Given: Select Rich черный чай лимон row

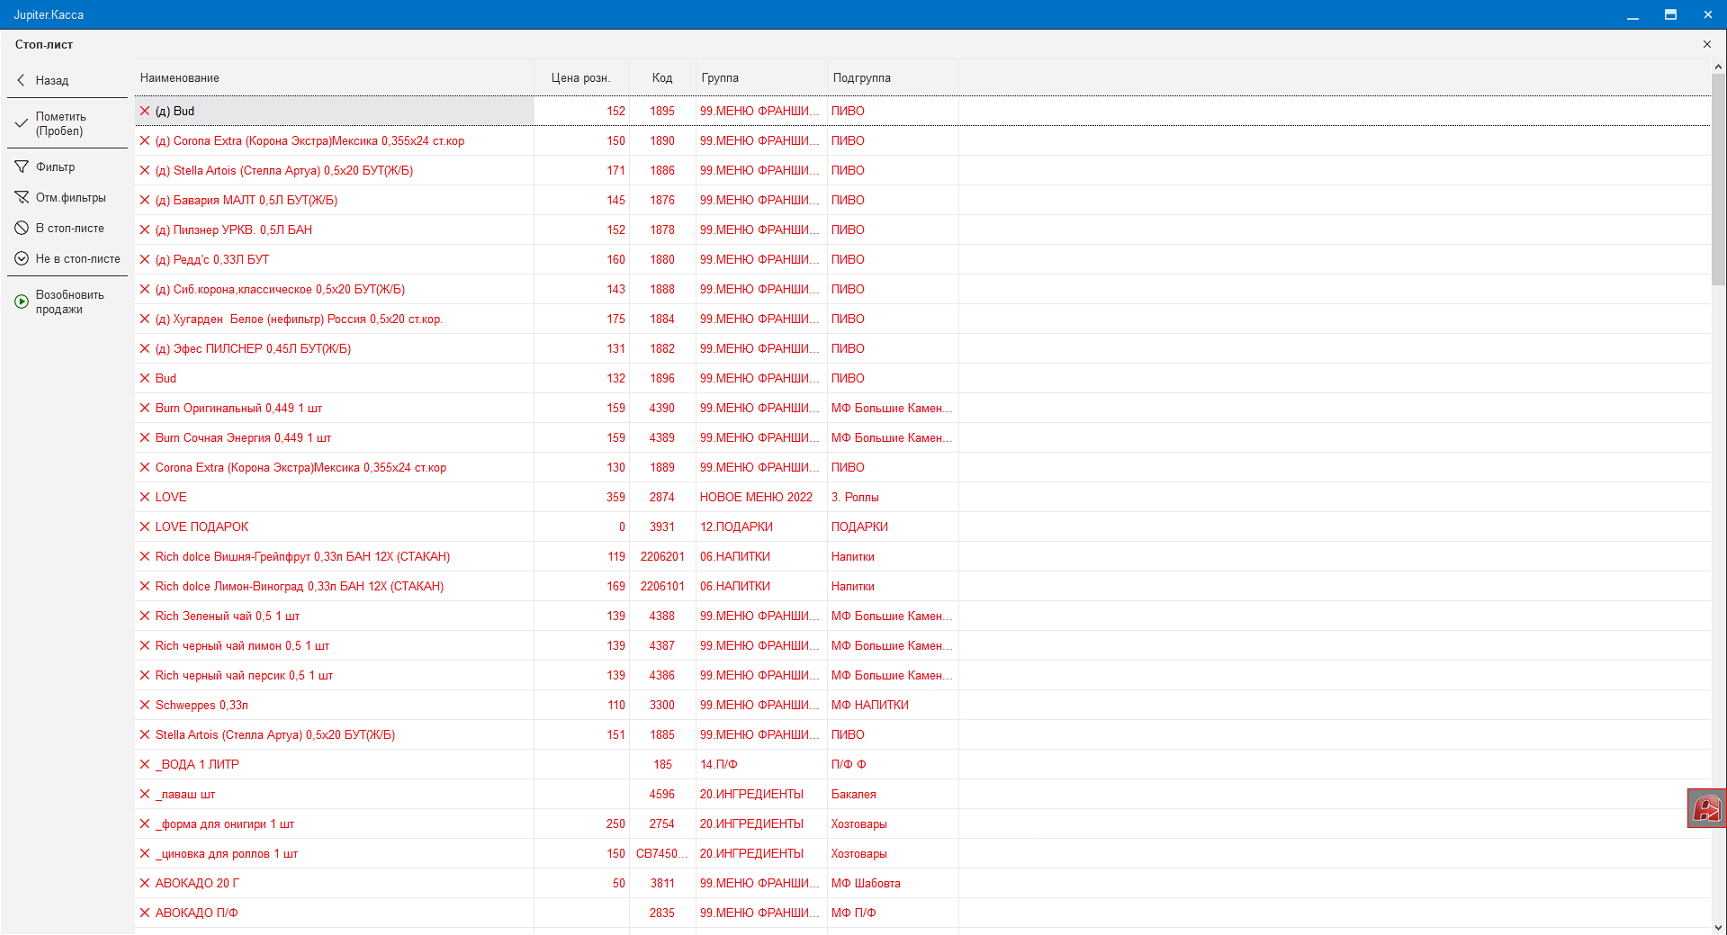Looking at the screenshot, I should pos(922,646).
